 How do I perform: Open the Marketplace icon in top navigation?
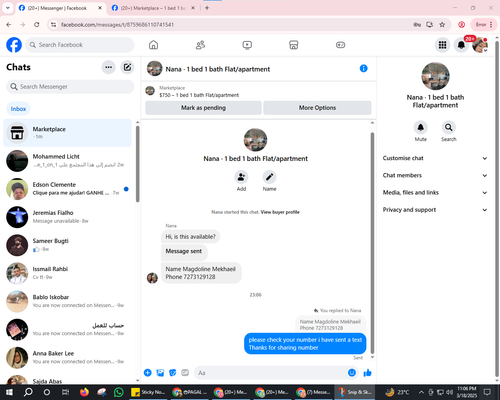293,45
